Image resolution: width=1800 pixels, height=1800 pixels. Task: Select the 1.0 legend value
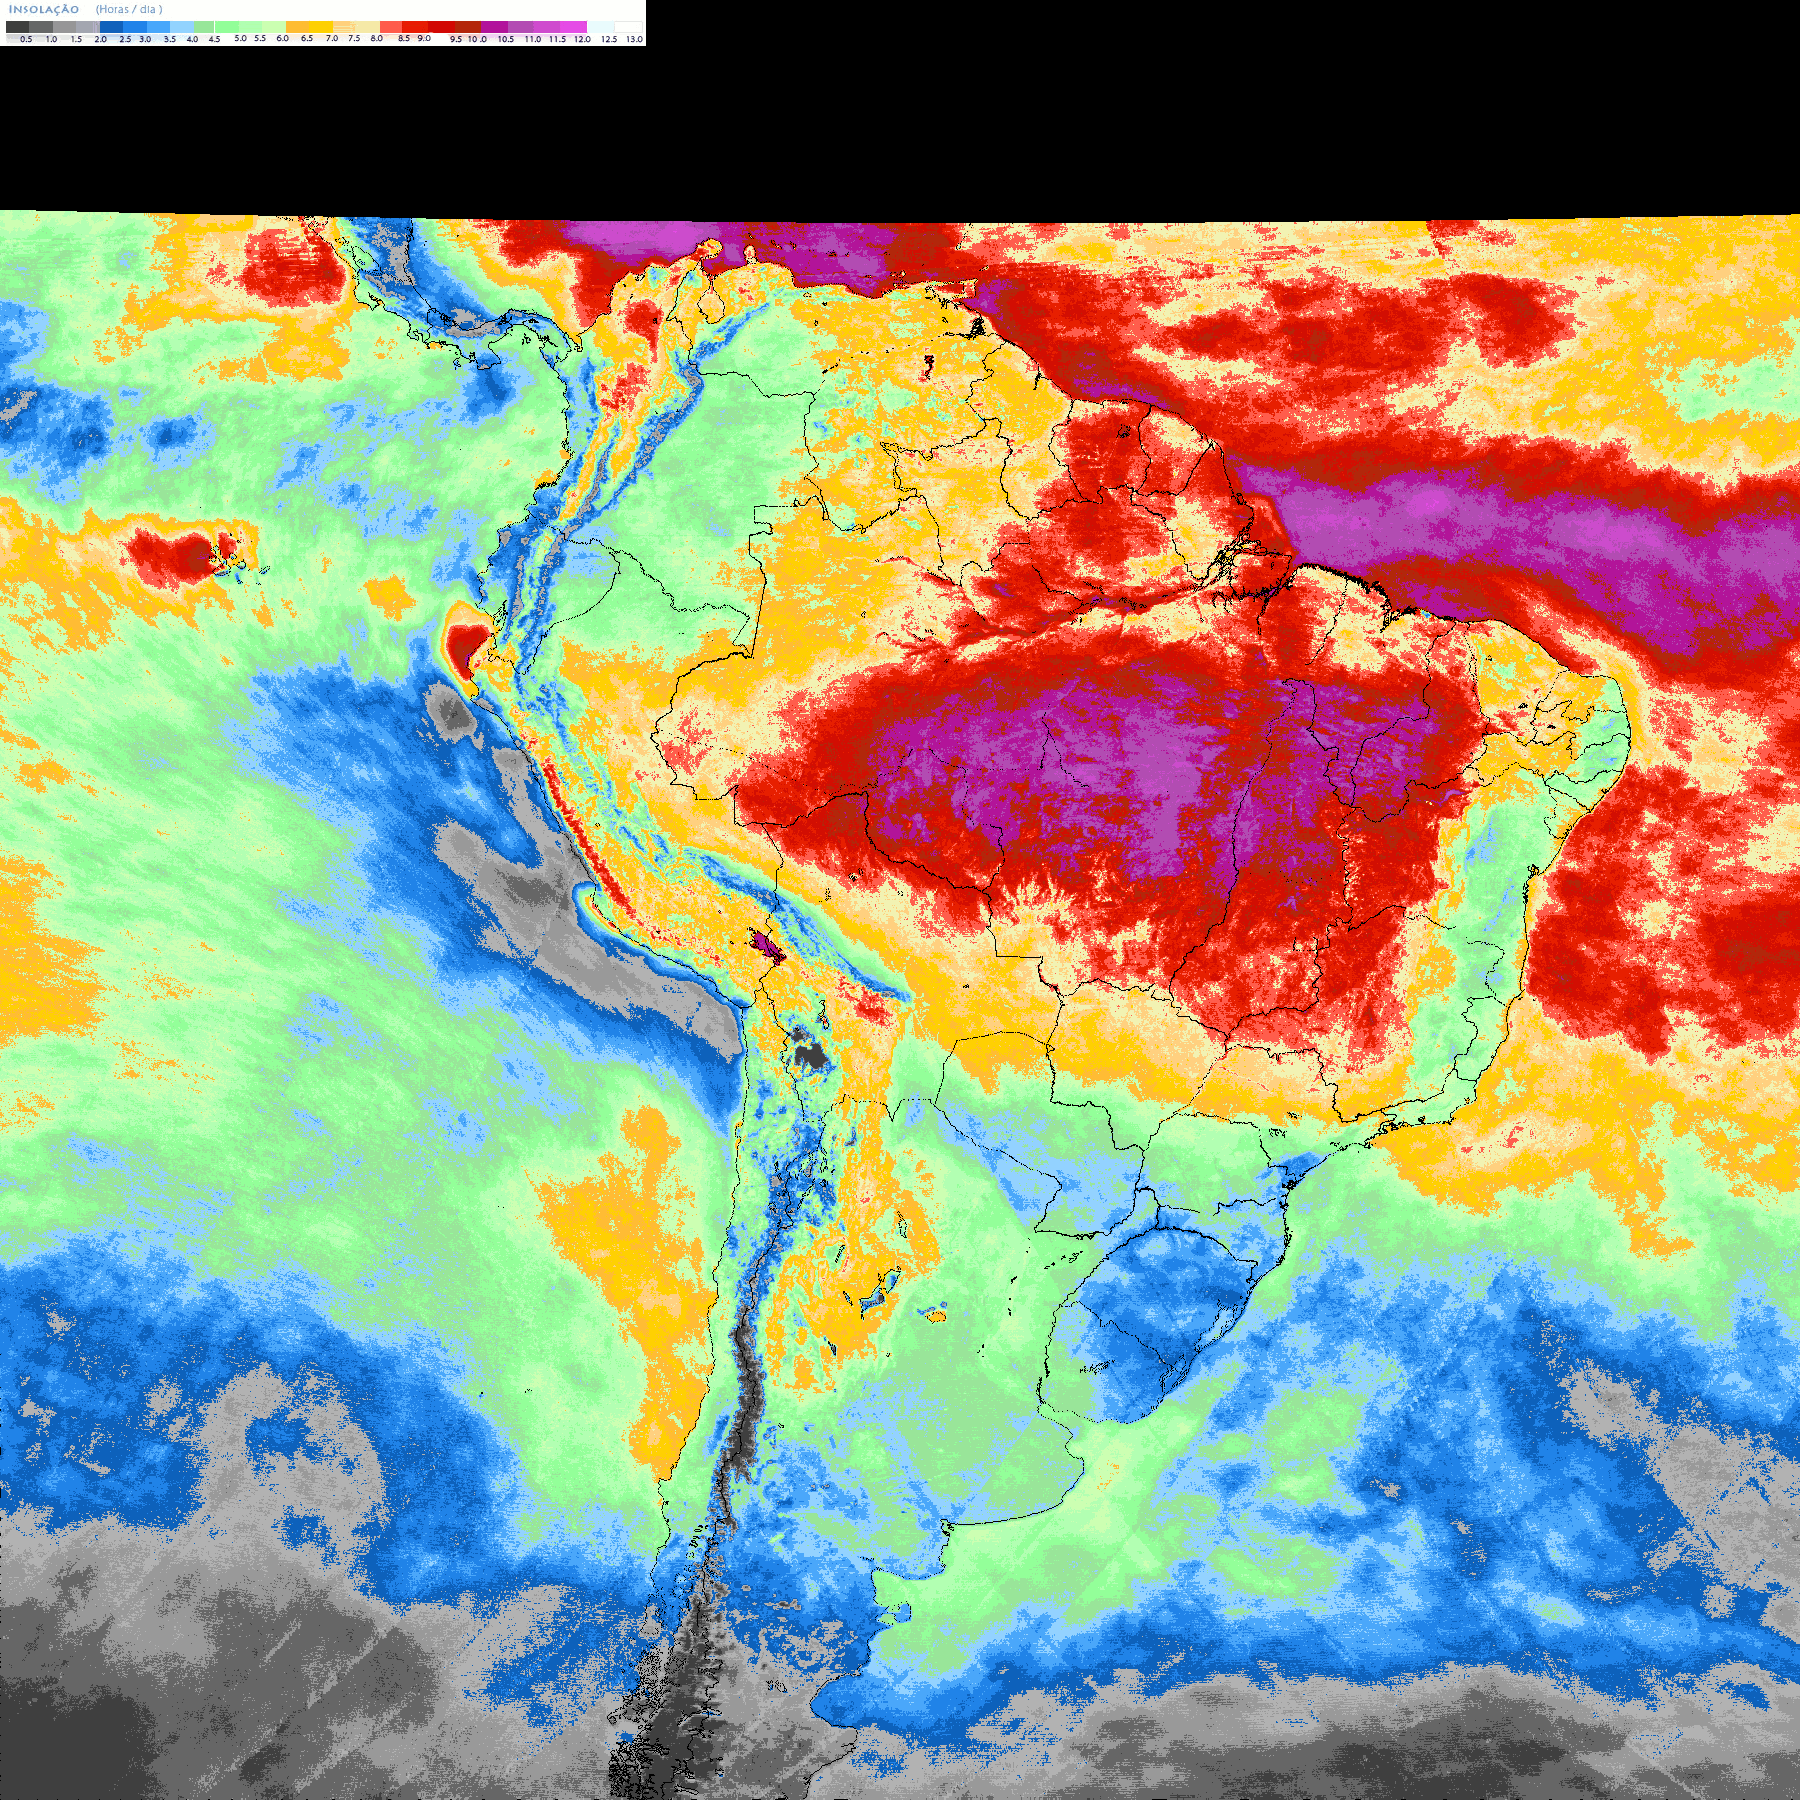[x=51, y=39]
